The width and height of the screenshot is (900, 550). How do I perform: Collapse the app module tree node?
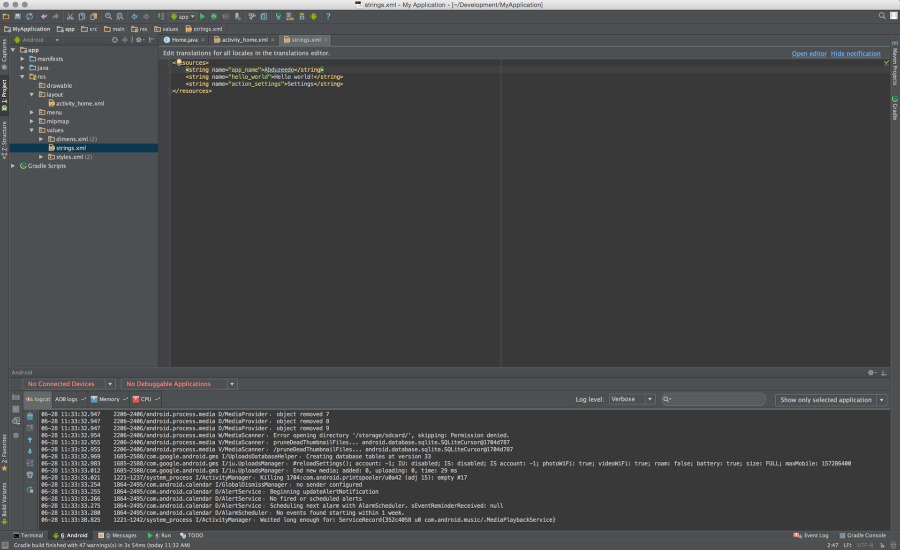13,50
